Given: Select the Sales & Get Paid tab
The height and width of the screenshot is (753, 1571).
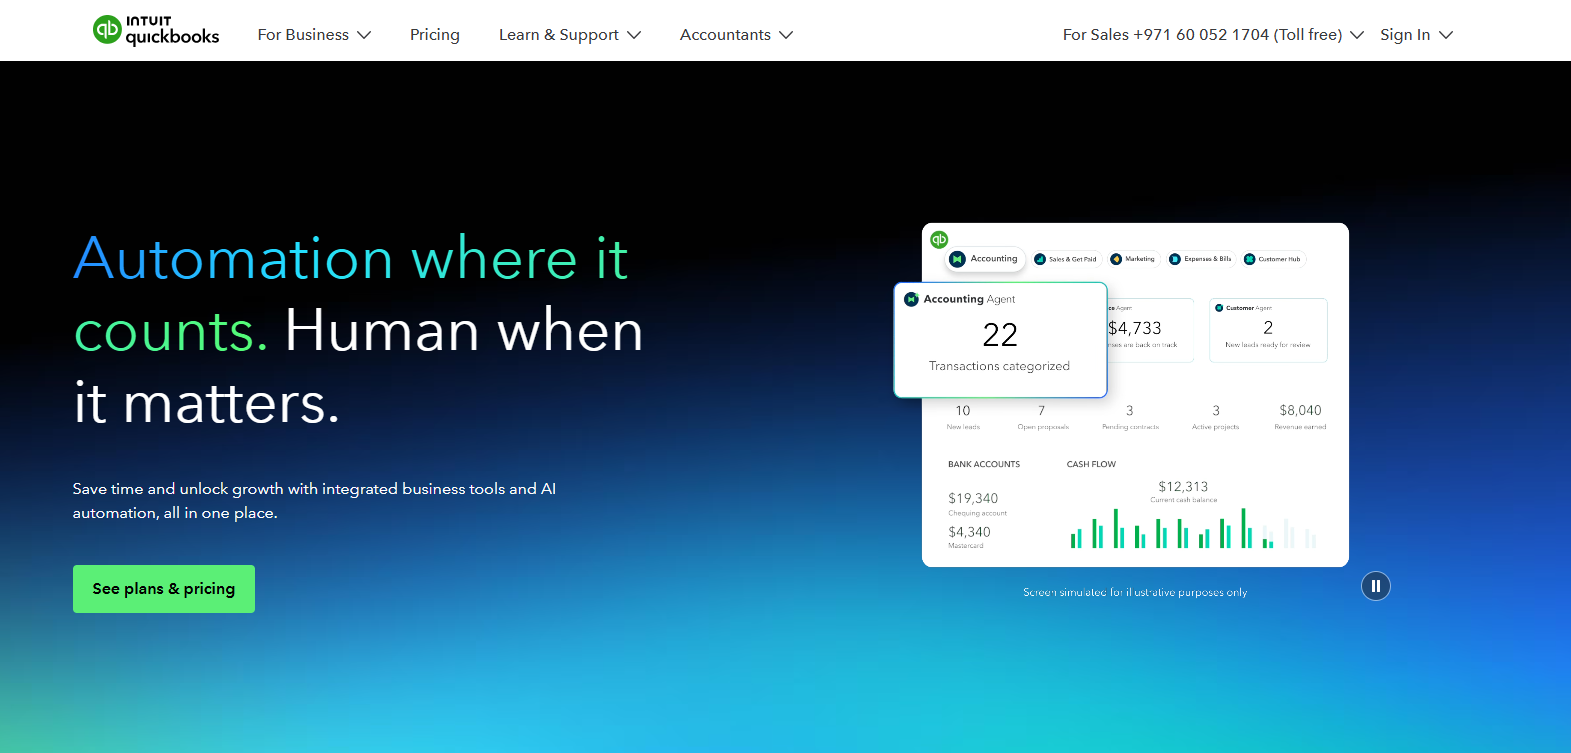Looking at the screenshot, I should pos(1066,259).
